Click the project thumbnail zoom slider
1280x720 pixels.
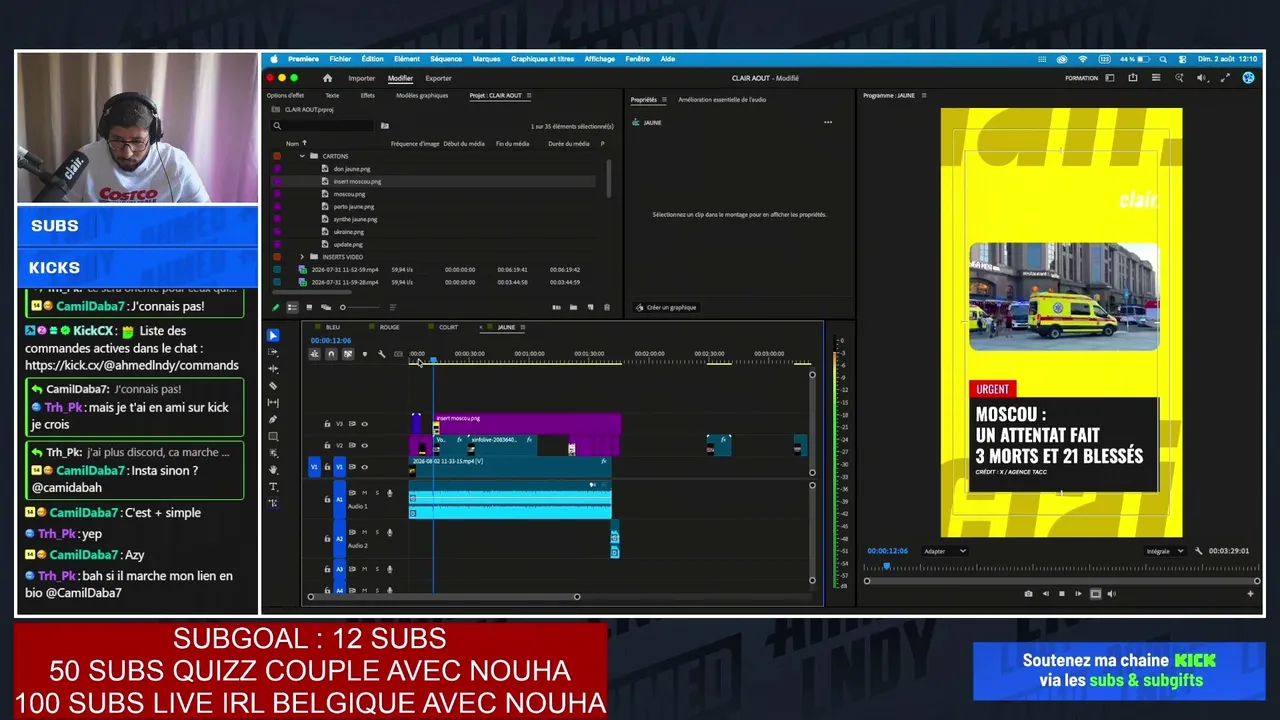point(343,307)
